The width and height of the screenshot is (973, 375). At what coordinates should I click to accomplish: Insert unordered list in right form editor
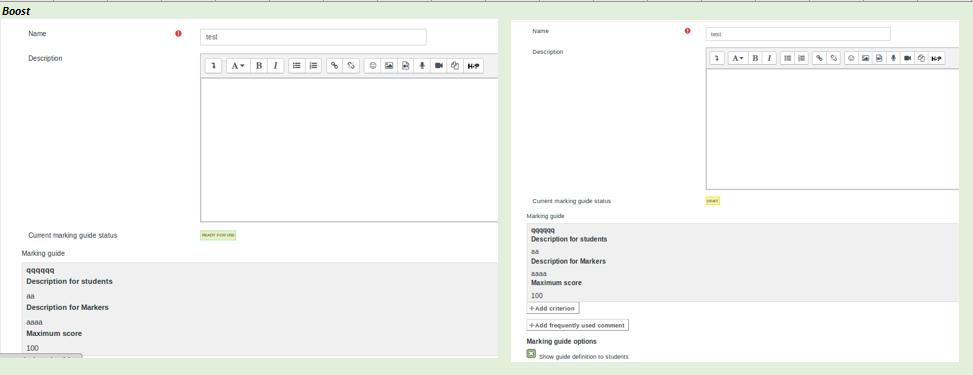coord(787,58)
